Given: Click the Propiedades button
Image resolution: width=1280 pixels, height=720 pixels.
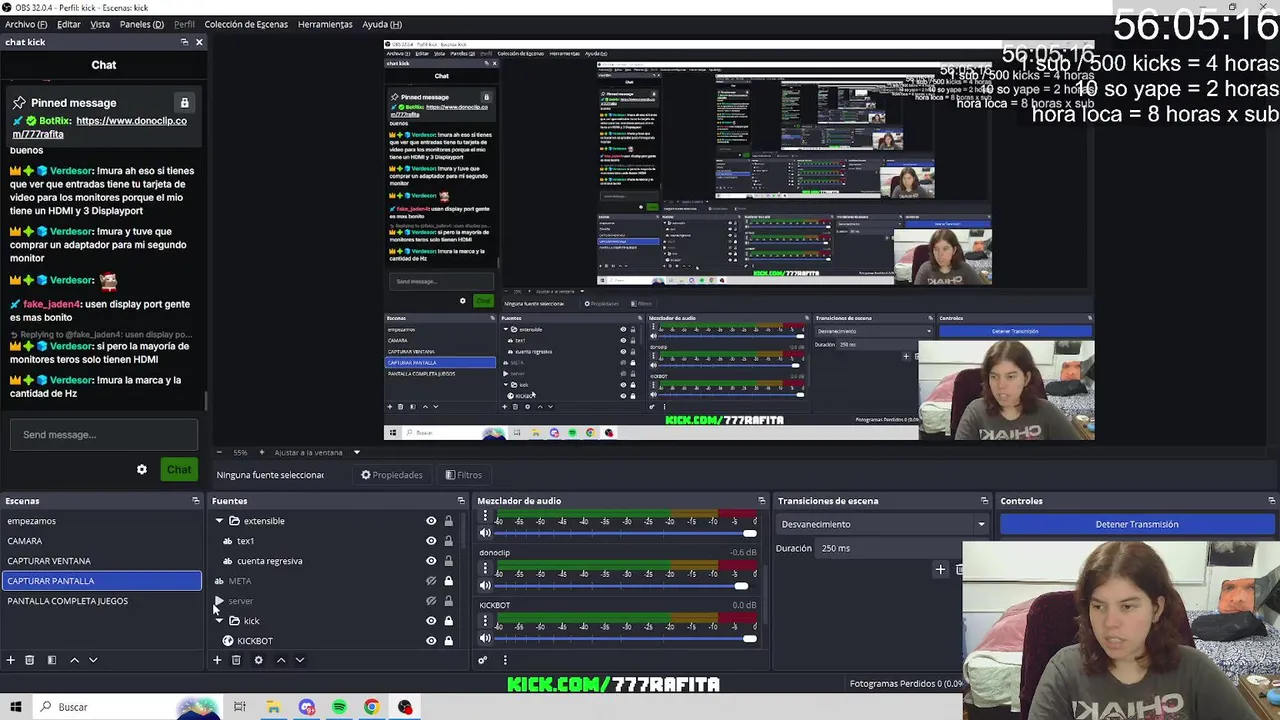Looking at the screenshot, I should point(392,475).
